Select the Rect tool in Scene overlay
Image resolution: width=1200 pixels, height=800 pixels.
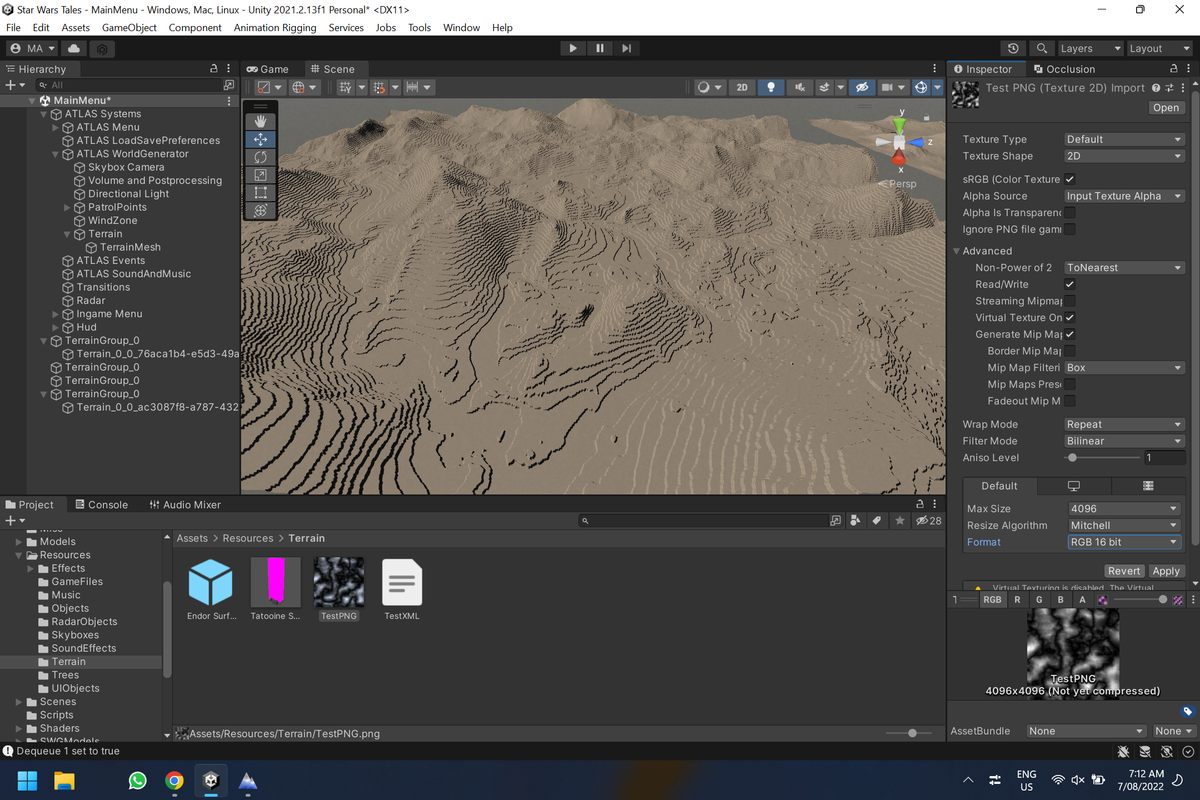tap(260, 192)
